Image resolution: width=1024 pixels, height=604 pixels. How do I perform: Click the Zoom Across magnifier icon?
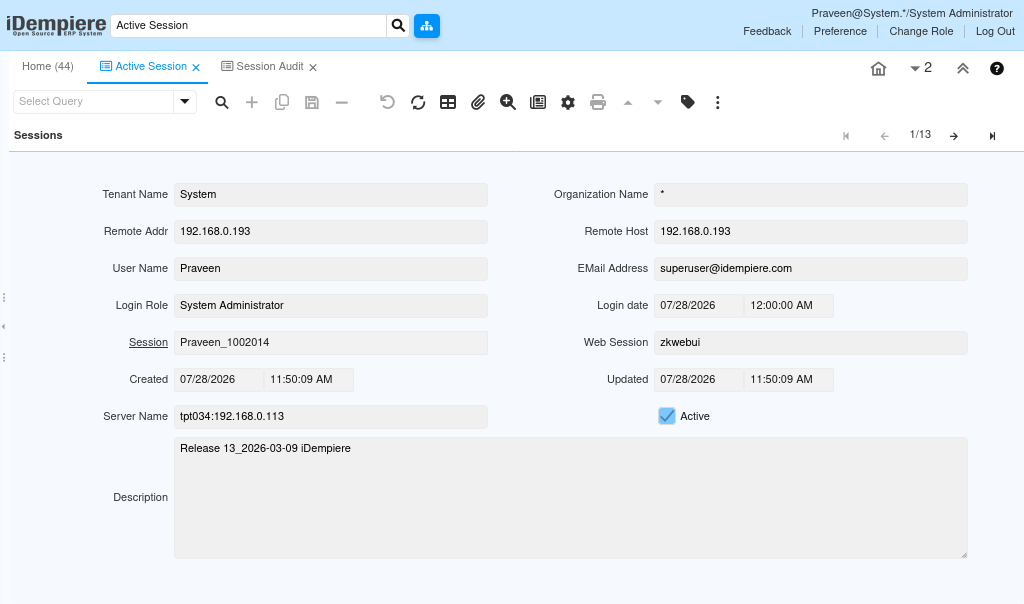[x=507, y=103]
